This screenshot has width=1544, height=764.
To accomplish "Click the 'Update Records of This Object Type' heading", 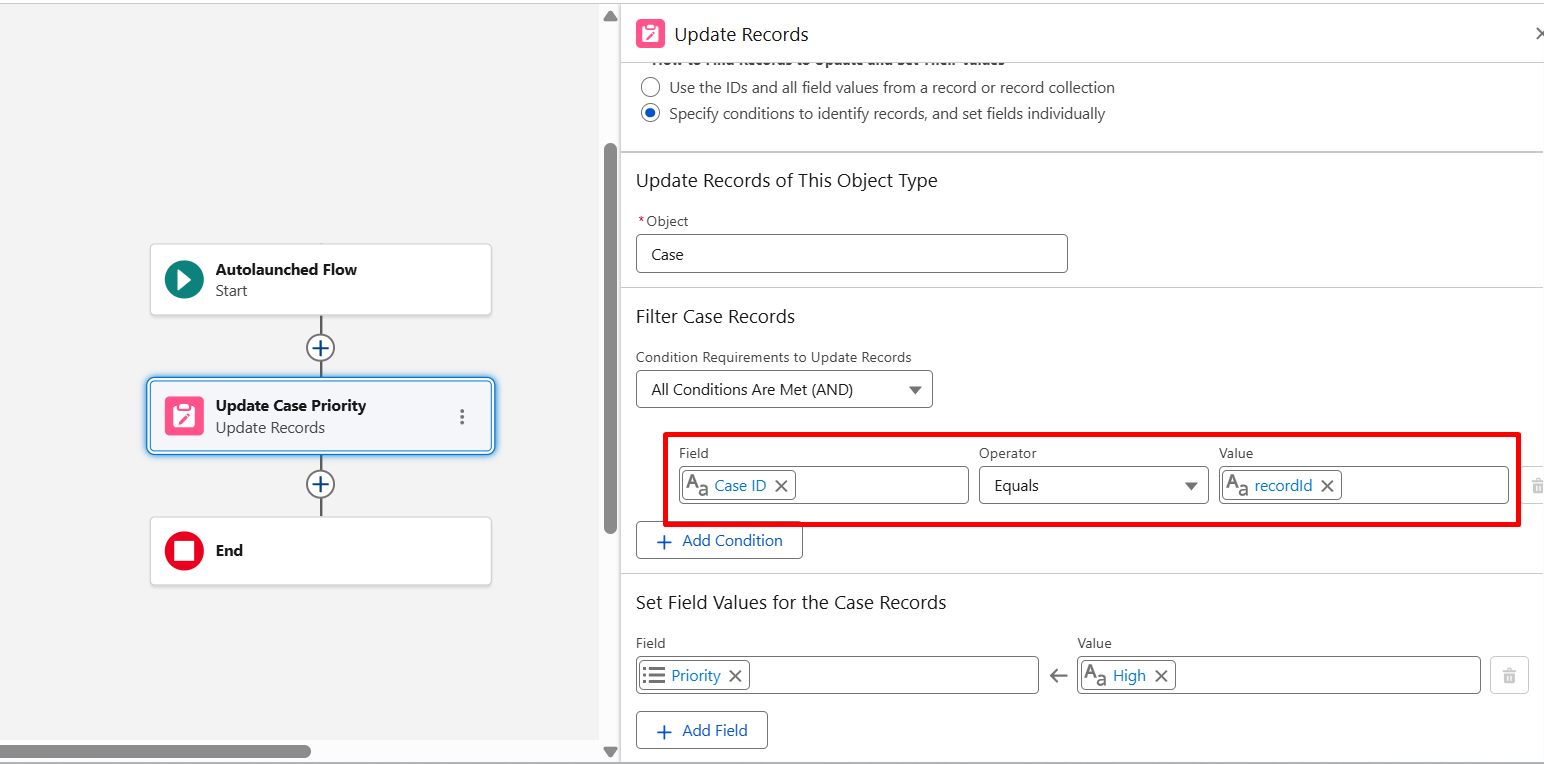I will coord(787,181).
